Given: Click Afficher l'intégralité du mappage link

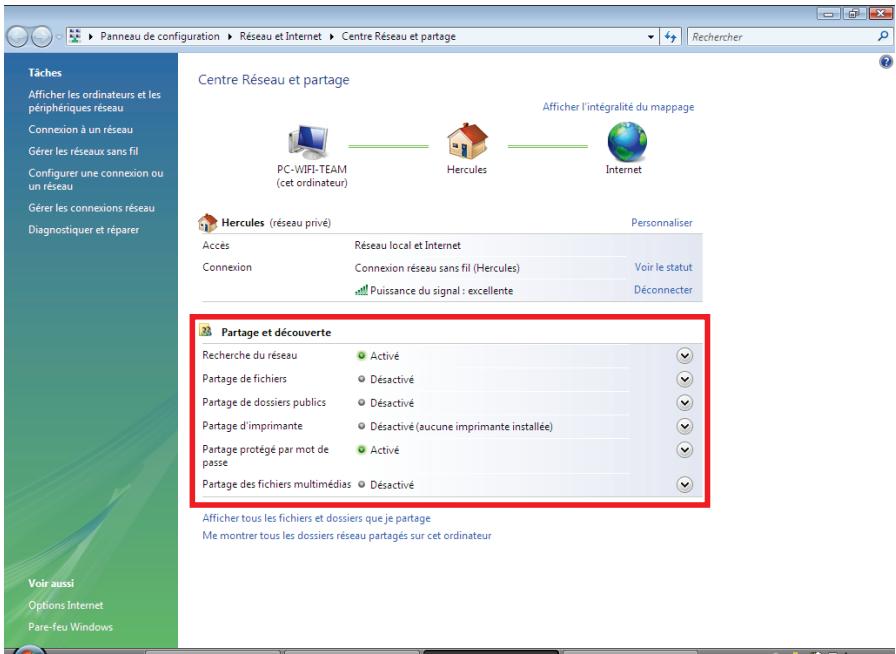Looking at the screenshot, I should coord(618,107).
